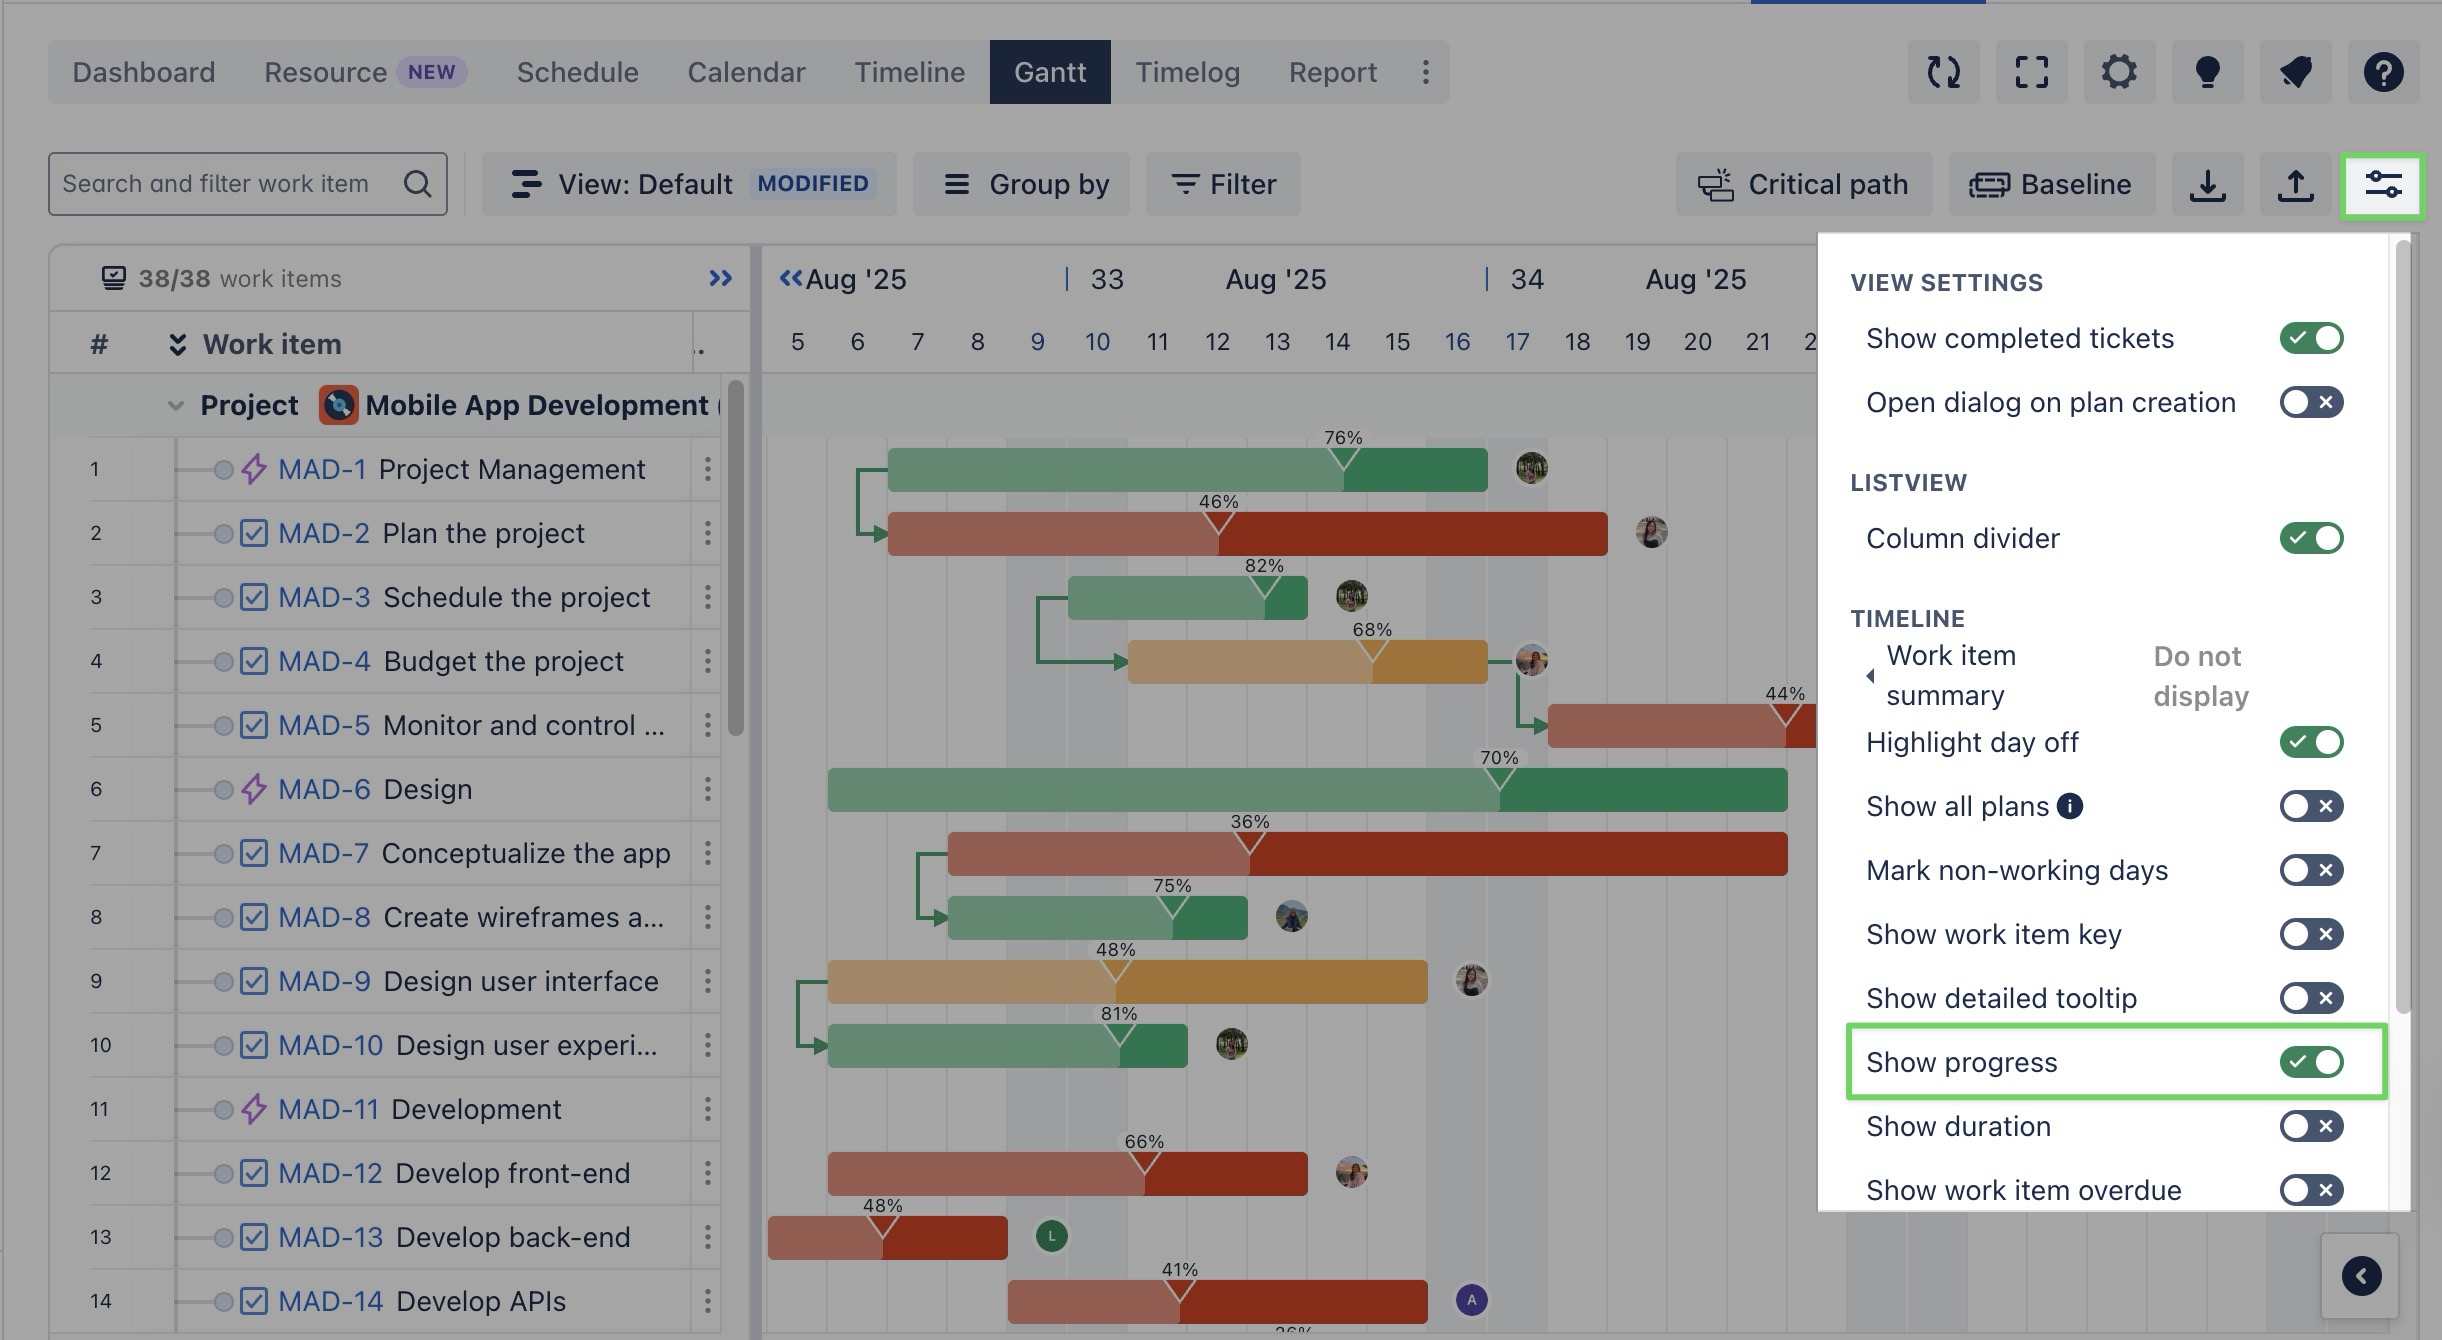
Task: Turn off Highlight day off toggle
Action: (2311, 742)
